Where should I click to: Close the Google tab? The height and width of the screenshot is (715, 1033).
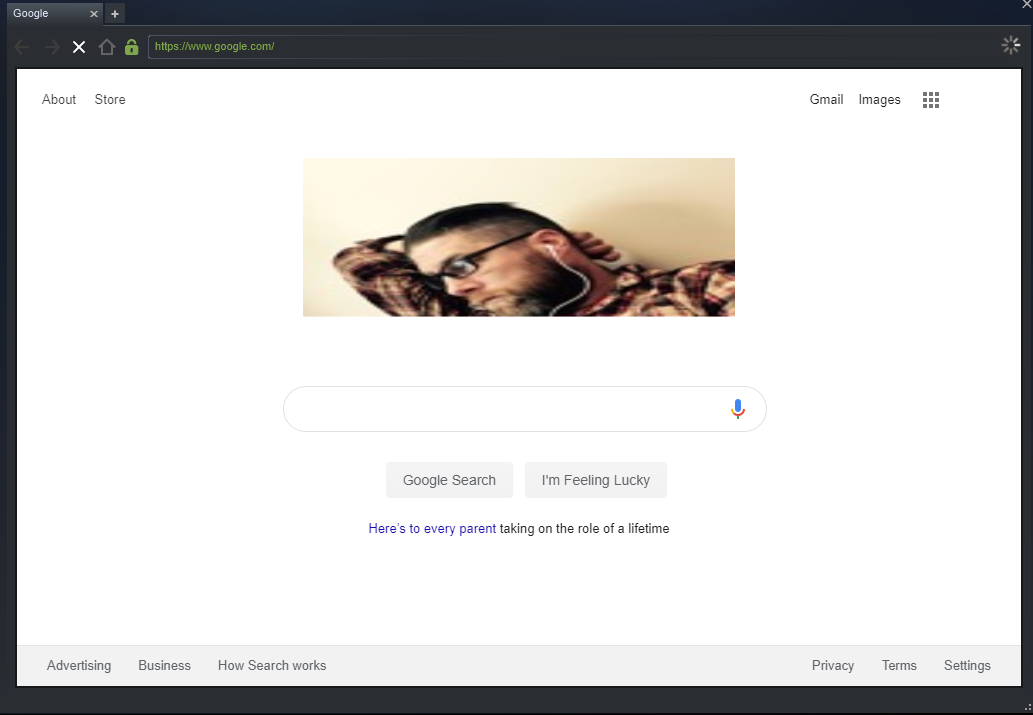(x=94, y=14)
